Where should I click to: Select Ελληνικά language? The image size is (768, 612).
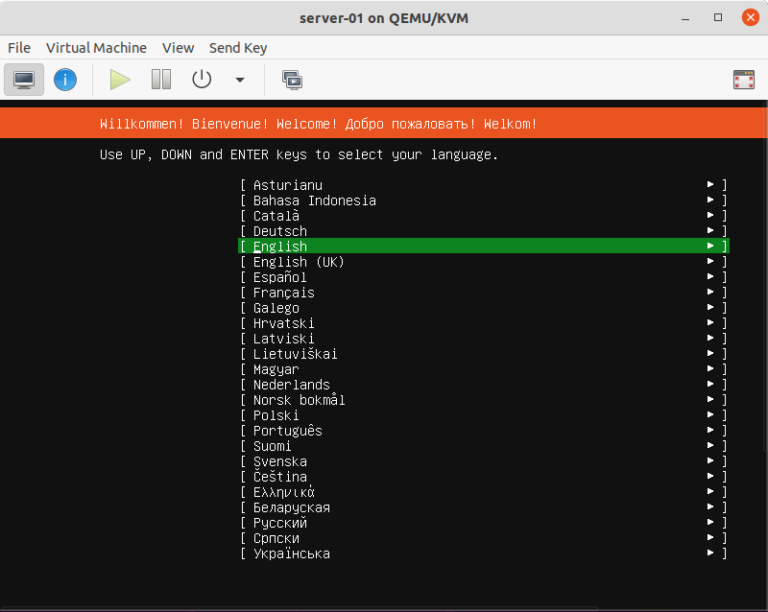click(x=483, y=492)
